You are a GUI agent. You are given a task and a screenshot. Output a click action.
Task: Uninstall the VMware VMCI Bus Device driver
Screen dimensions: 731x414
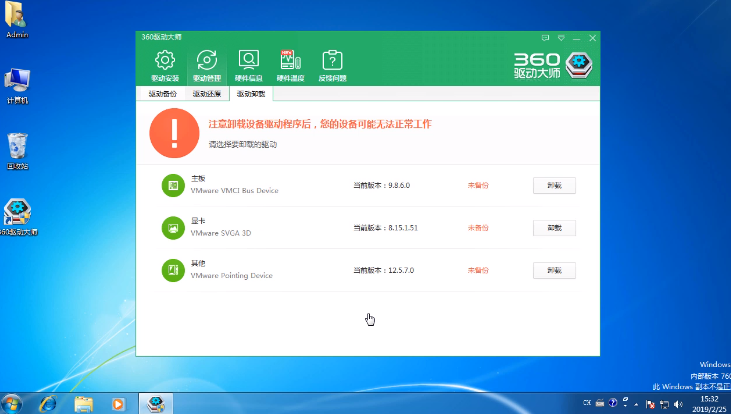point(554,185)
